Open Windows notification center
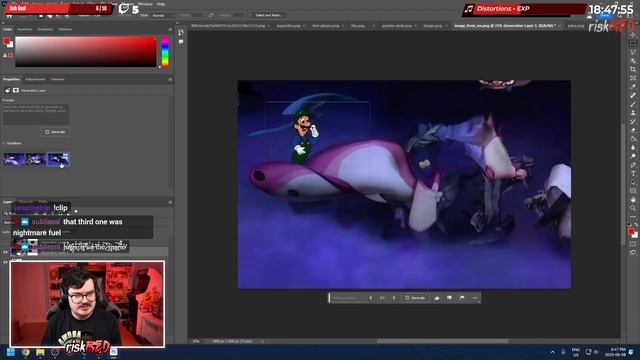640x360 pixels. tap(632, 352)
